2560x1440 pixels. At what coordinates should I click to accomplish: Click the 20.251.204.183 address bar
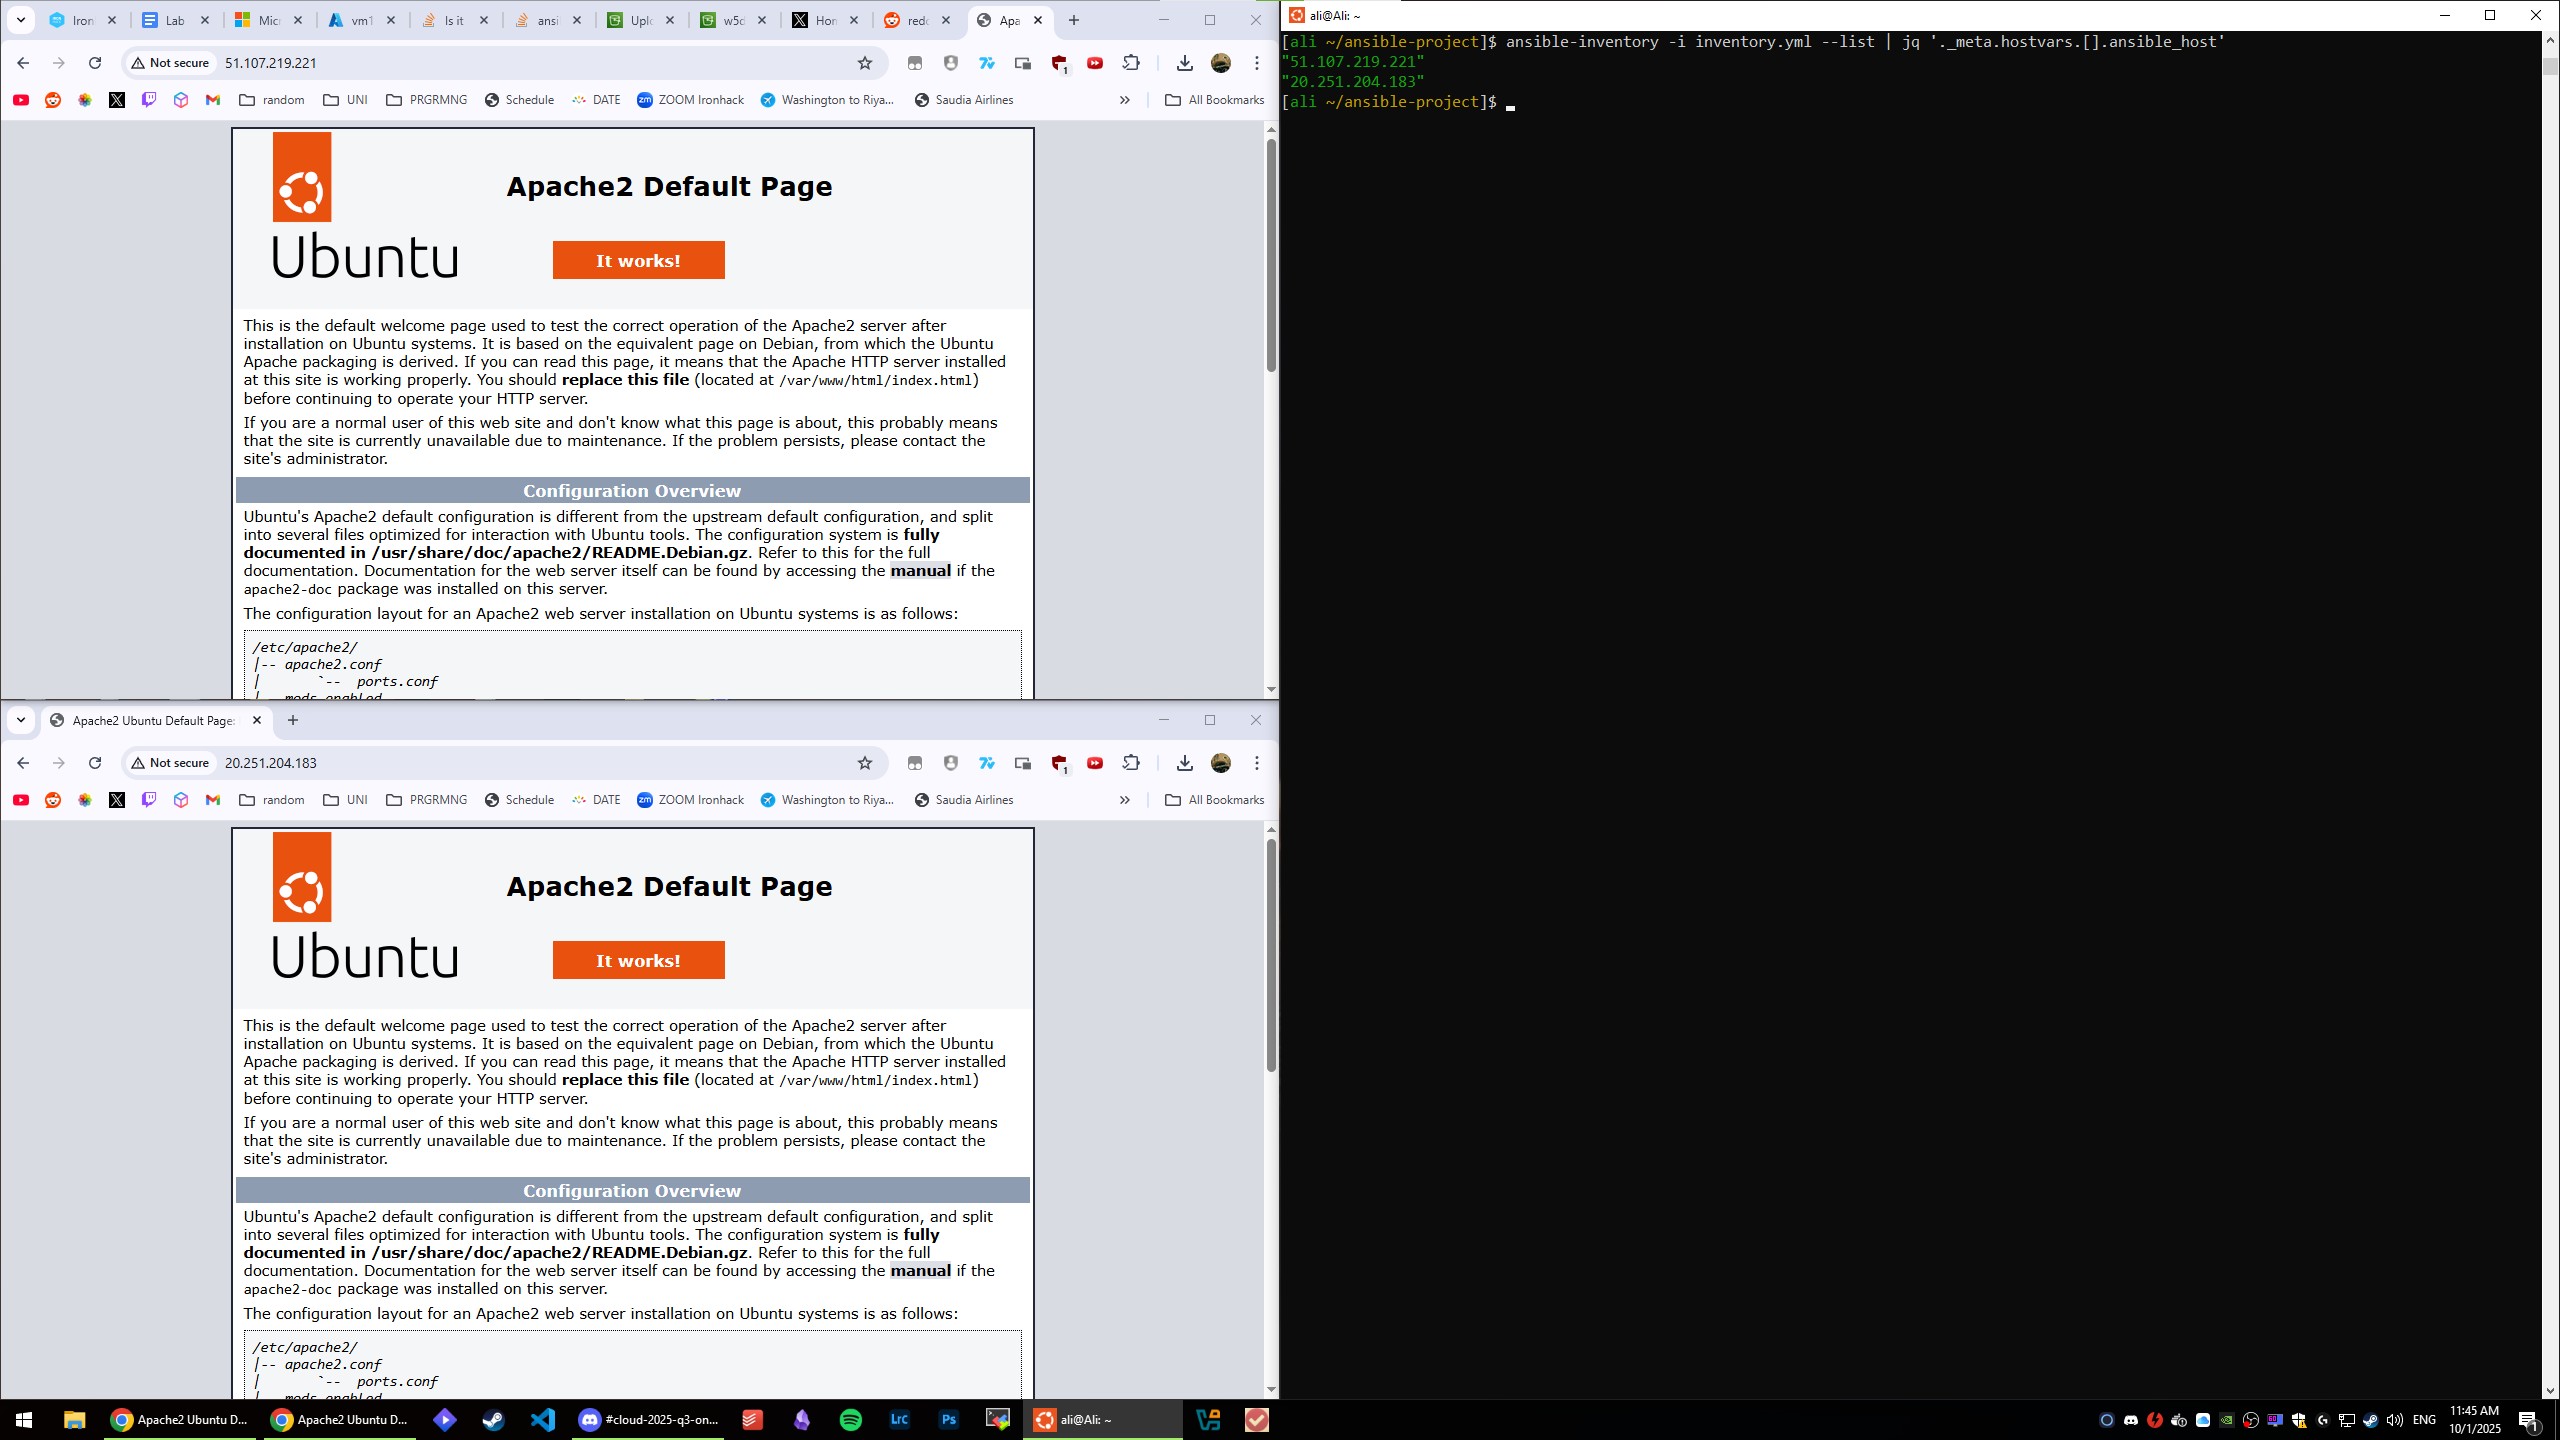pyautogui.click(x=530, y=763)
